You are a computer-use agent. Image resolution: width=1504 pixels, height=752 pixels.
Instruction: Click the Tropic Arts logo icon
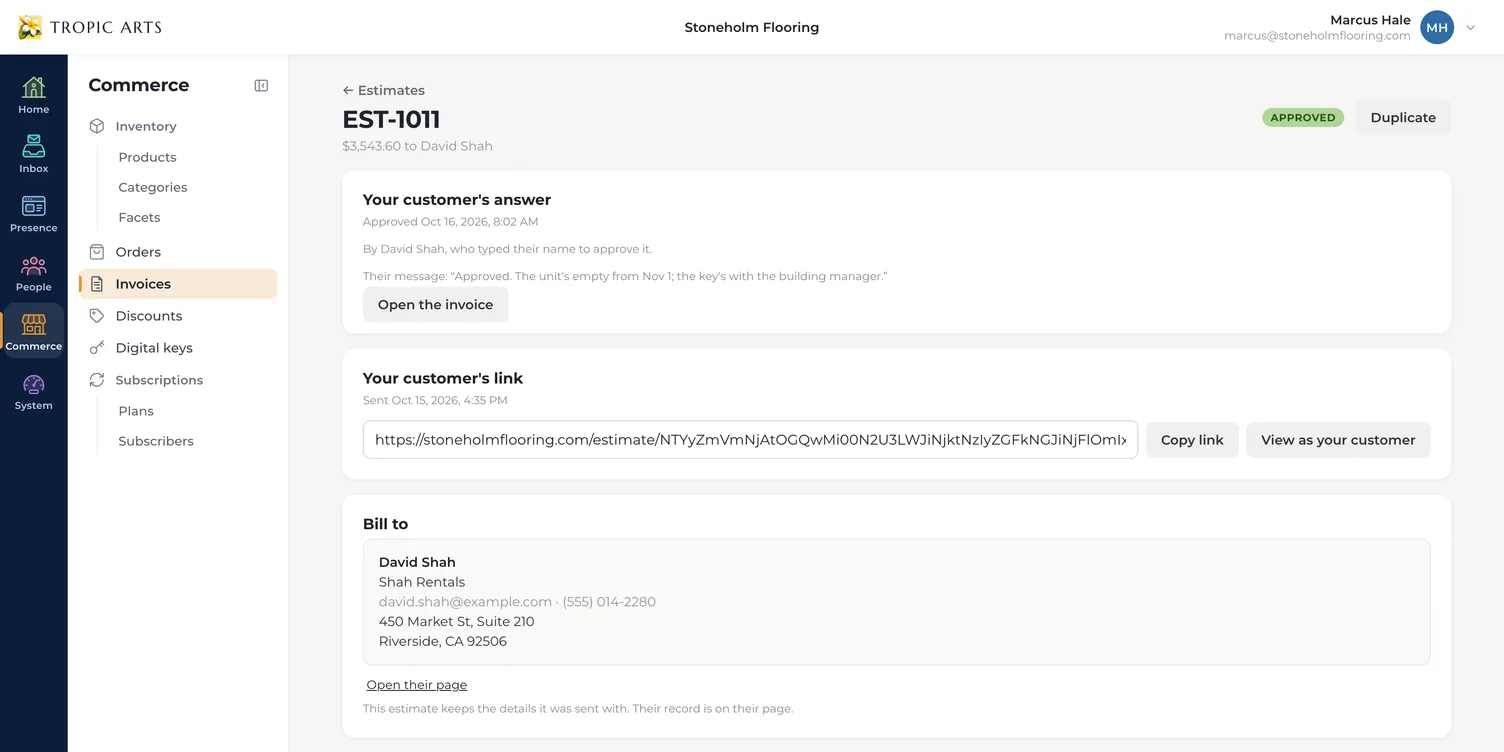31,27
